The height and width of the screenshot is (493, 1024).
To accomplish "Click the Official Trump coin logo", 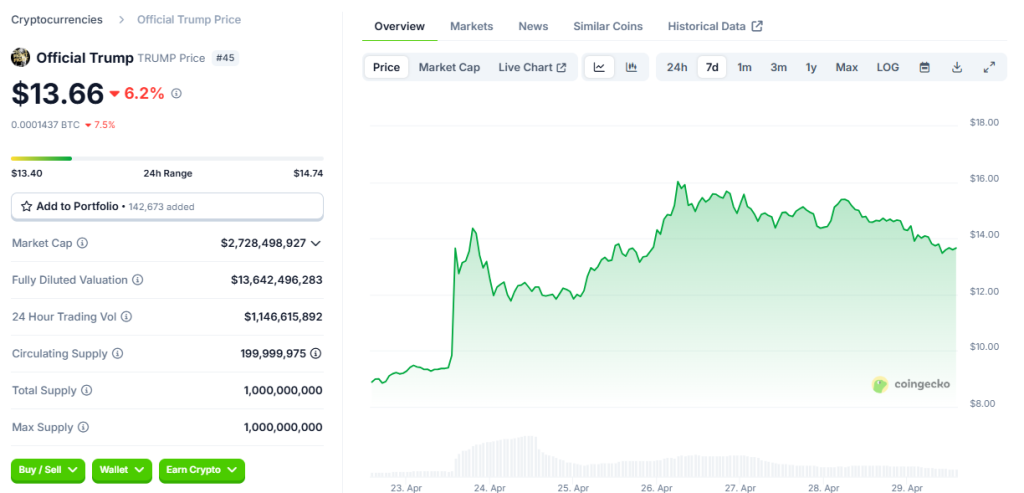I will pyautogui.click(x=20, y=57).
